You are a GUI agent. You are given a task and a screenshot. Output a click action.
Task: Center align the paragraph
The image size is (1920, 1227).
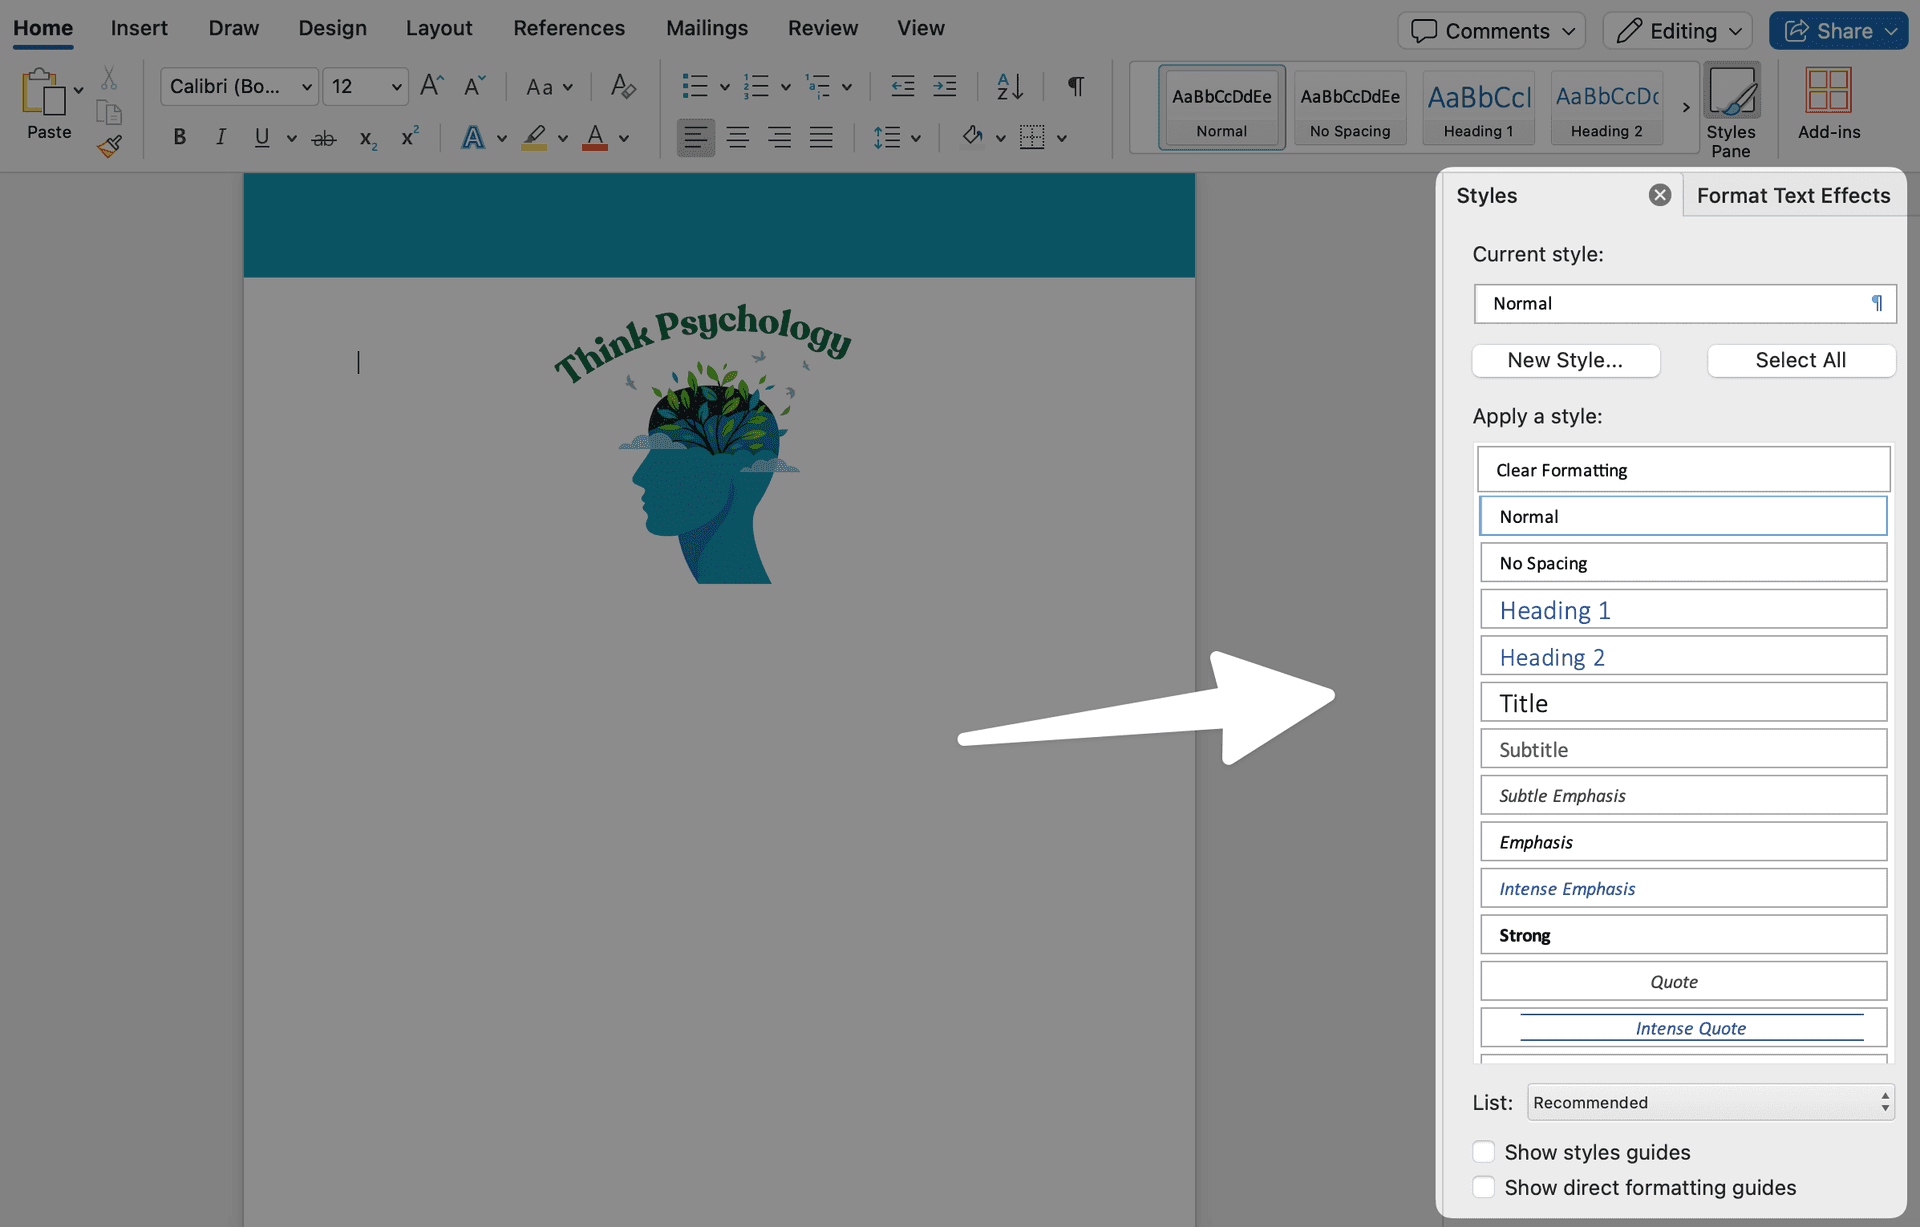point(737,137)
